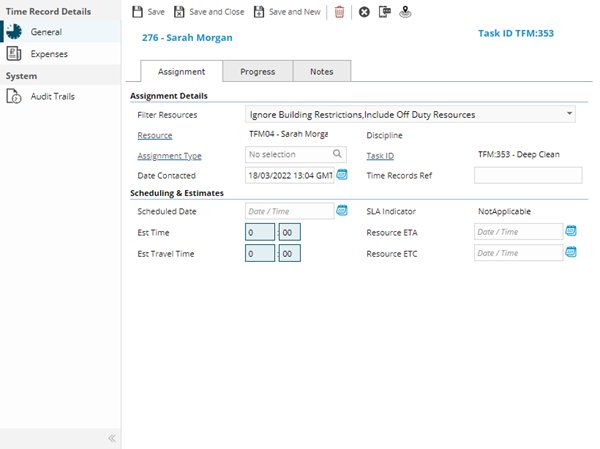Open Audit Trails in the sidebar

[52, 96]
